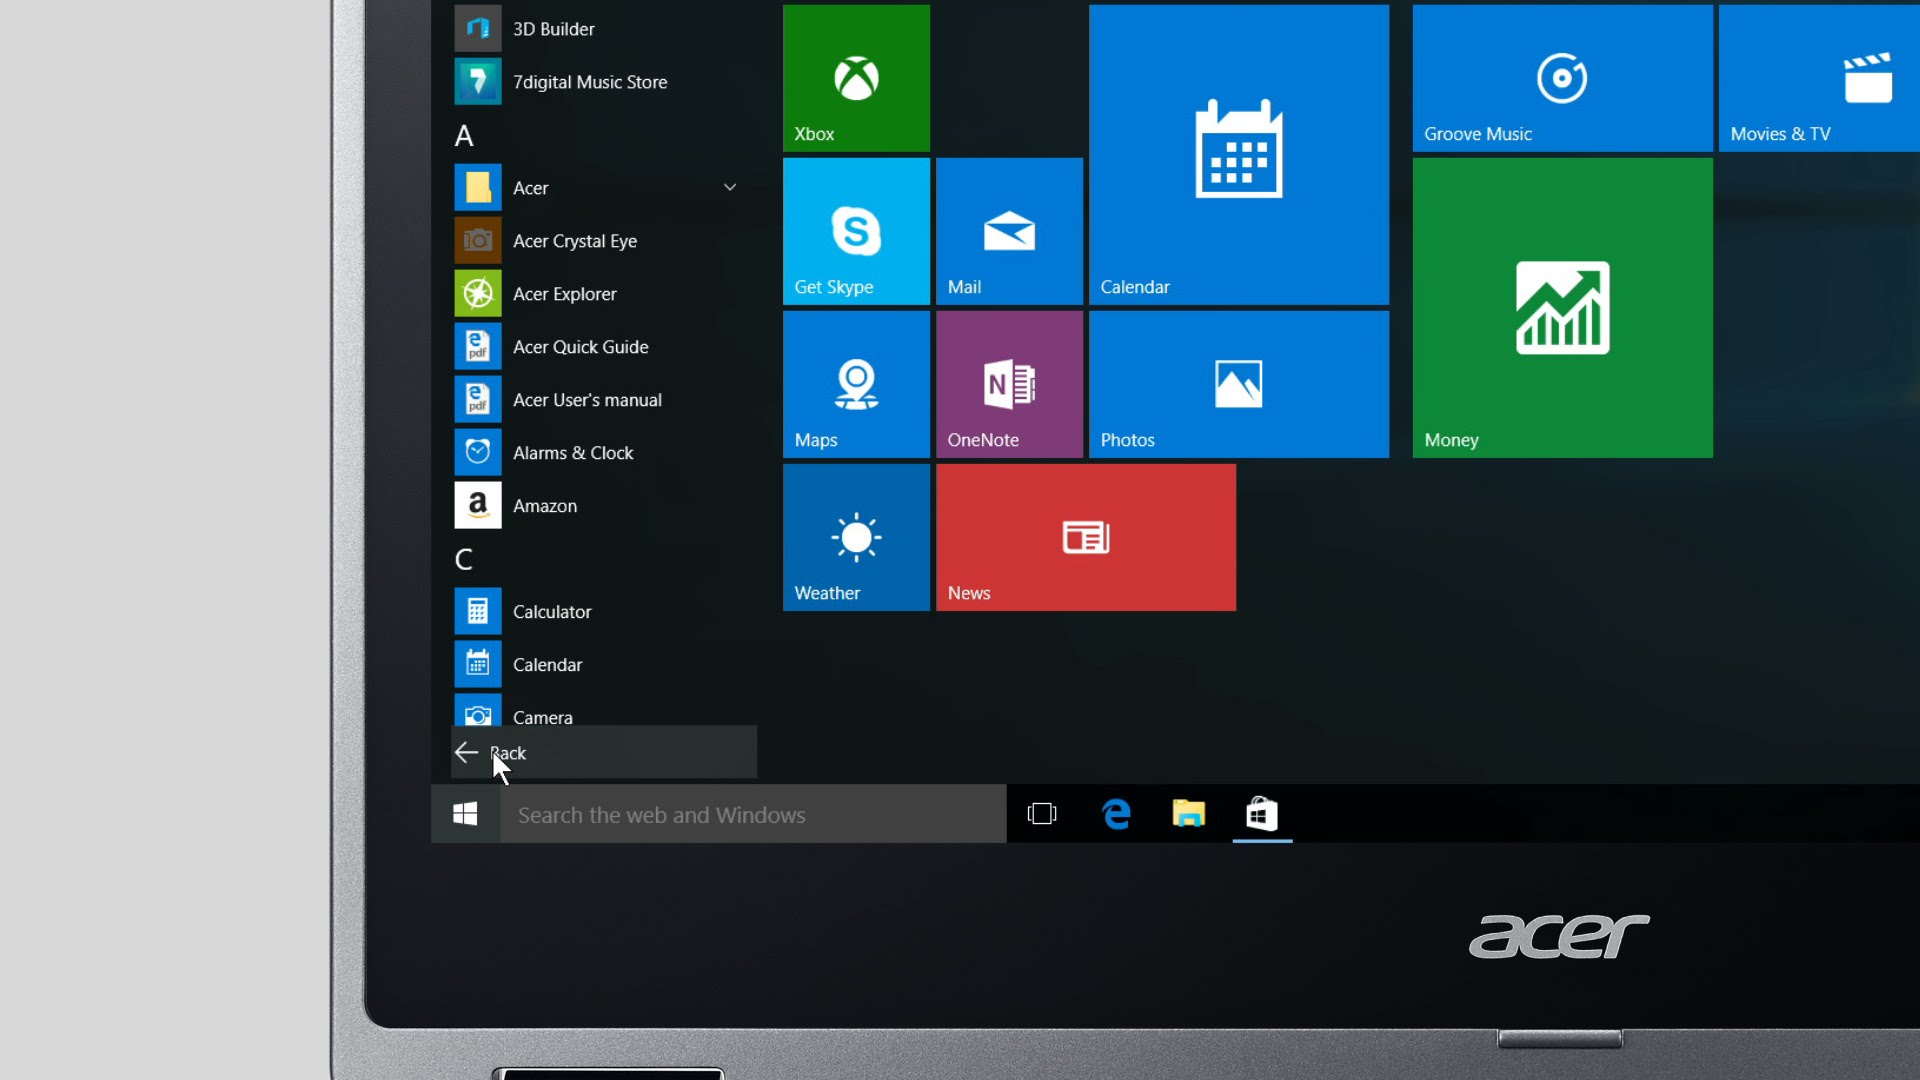Launch Calculator from the apps list
Screen dimensions: 1920x1080
coord(553,611)
